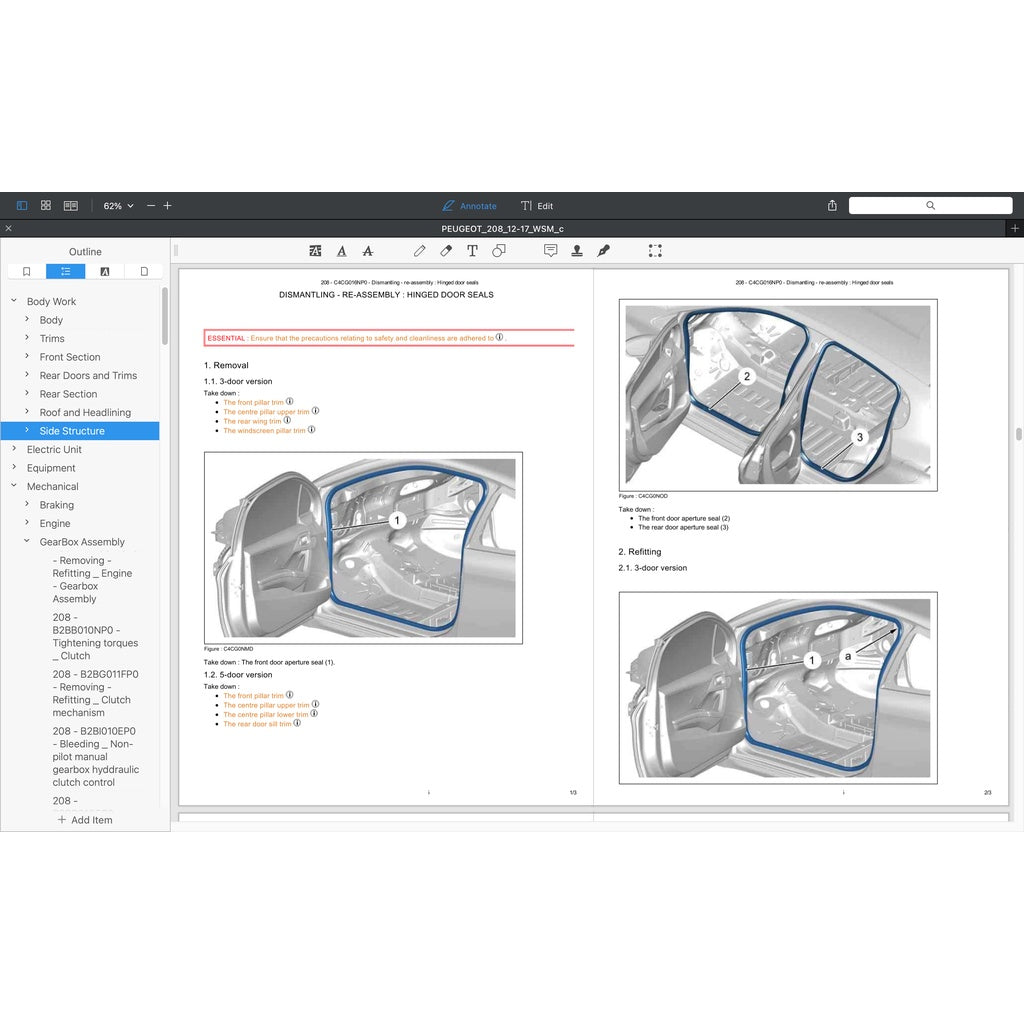Image resolution: width=1024 pixels, height=1024 pixels.
Task: Collapse the Body Work outline section
Action: pyautogui.click(x=14, y=301)
